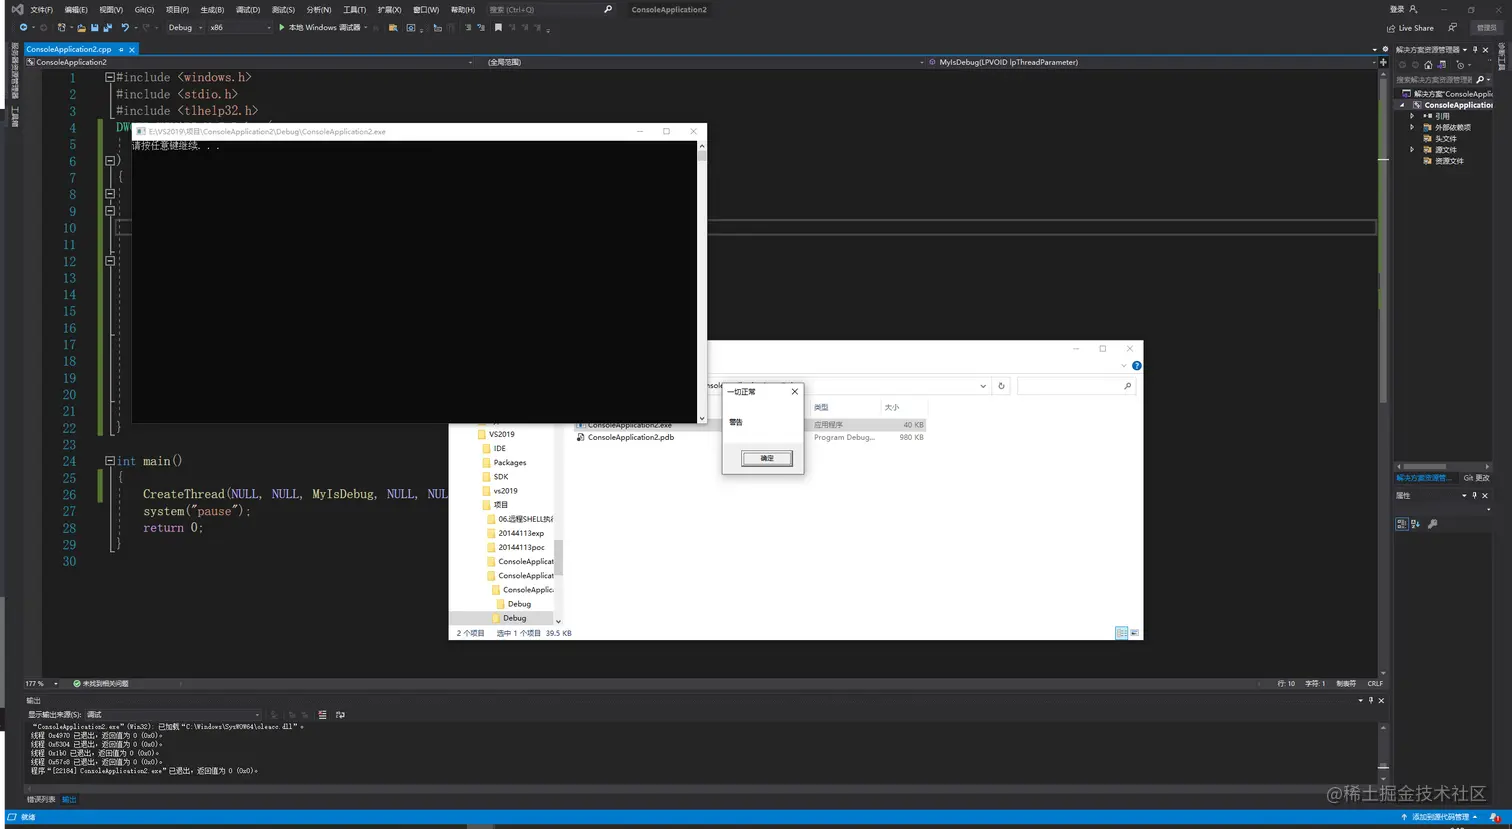Open the x86 platform dropdown
The image size is (1512, 829).
pyautogui.click(x=239, y=28)
